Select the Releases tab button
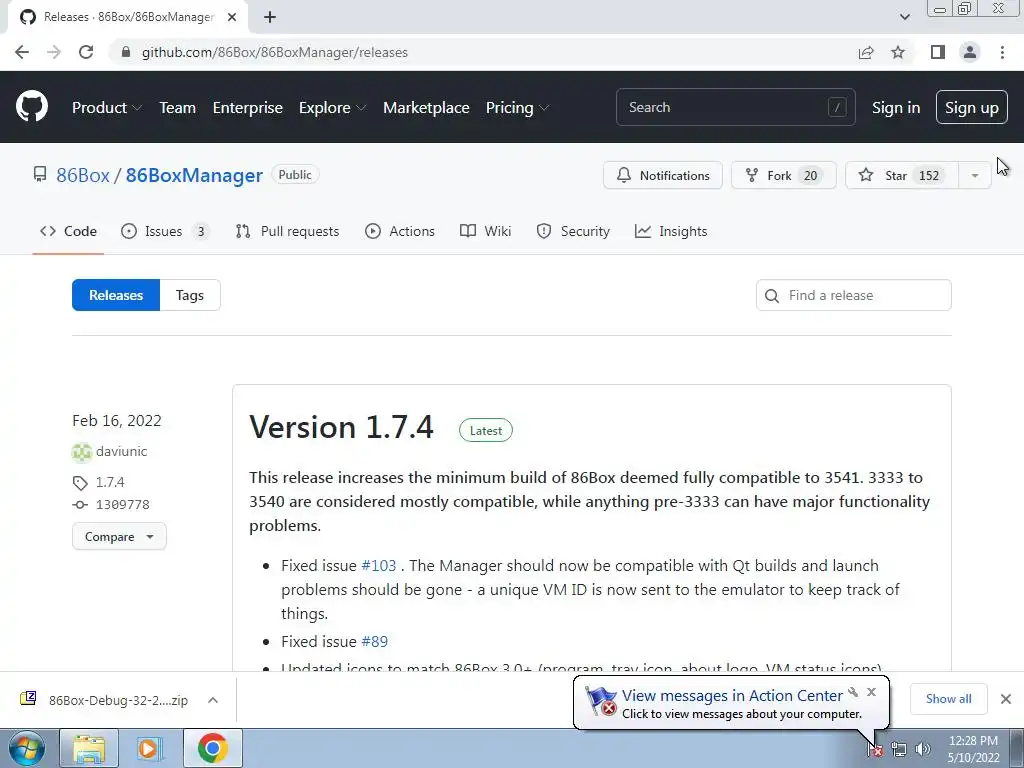Image resolution: width=1024 pixels, height=768 pixels. tap(116, 295)
